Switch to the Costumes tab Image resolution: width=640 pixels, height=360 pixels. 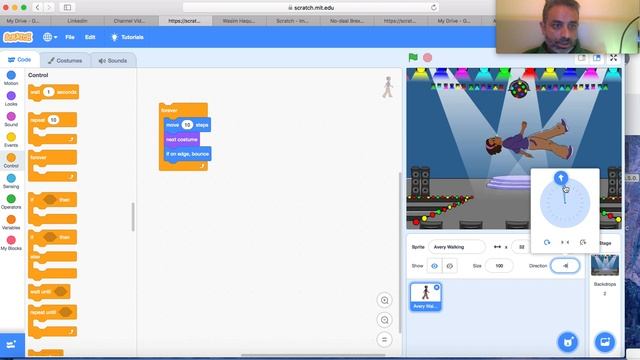click(x=65, y=60)
